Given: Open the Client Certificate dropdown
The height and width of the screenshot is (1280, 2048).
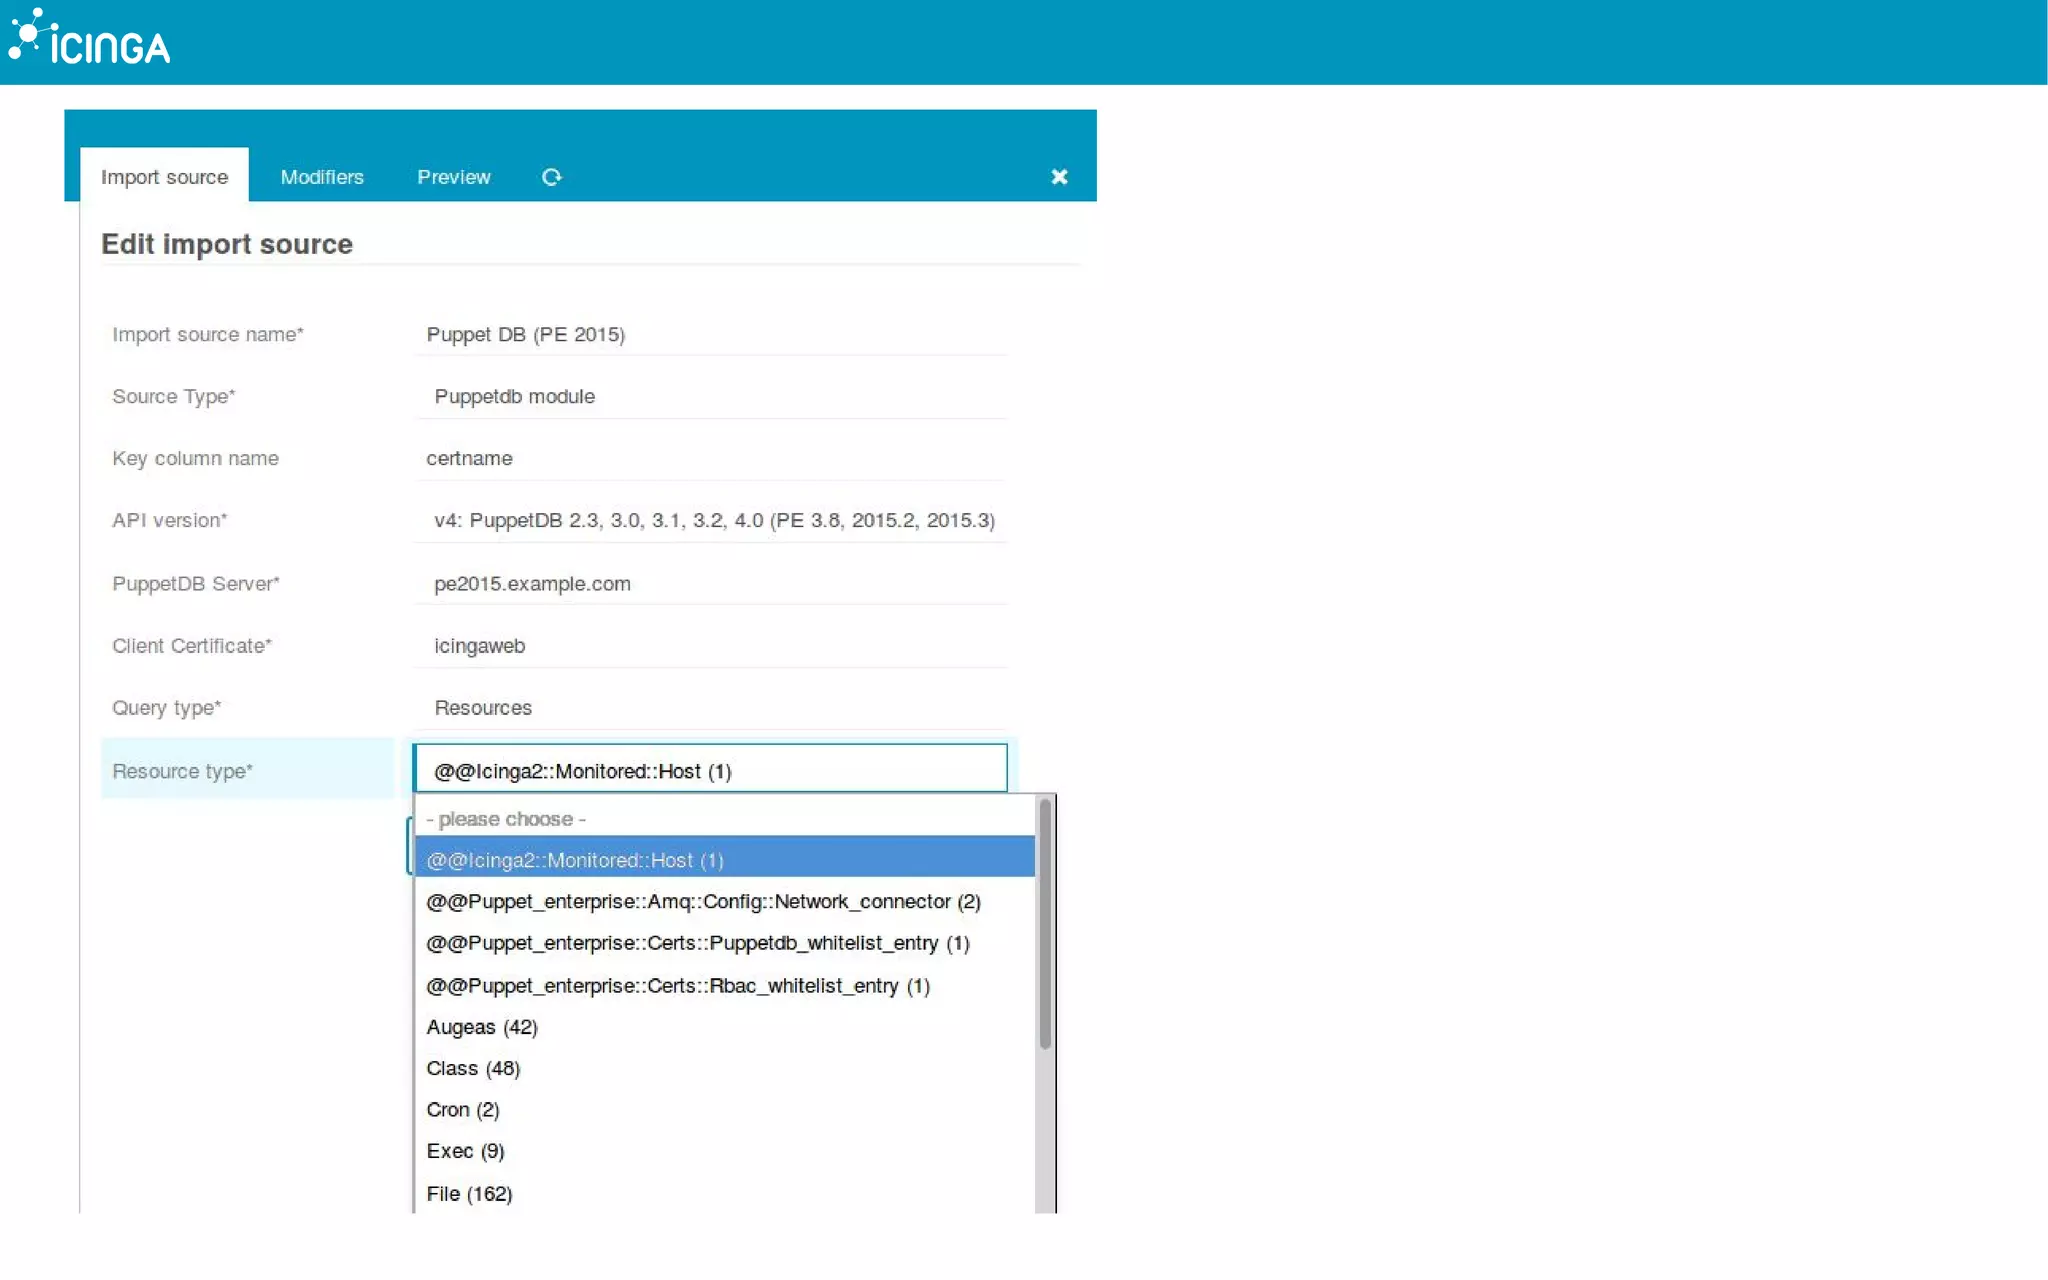Looking at the screenshot, I should coord(710,646).
